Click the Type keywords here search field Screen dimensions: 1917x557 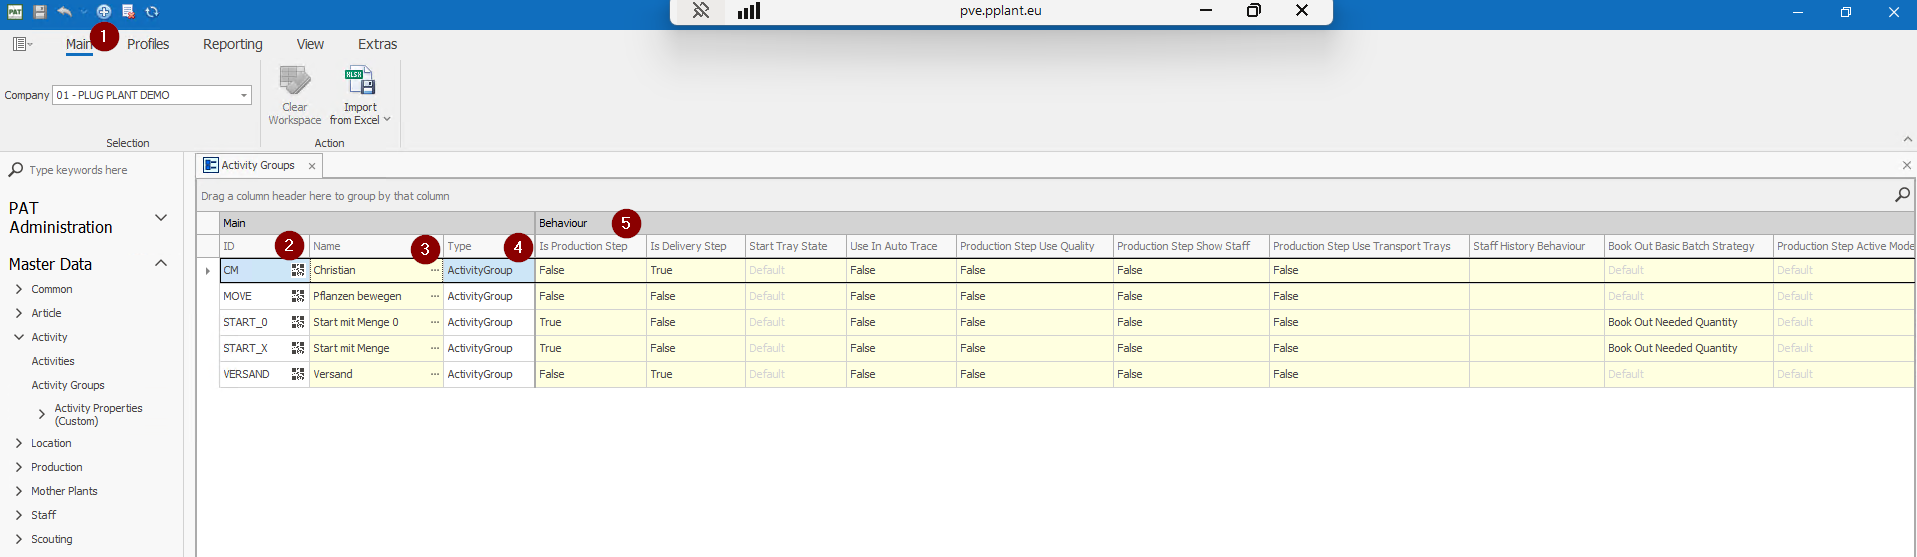coord(95,170)
